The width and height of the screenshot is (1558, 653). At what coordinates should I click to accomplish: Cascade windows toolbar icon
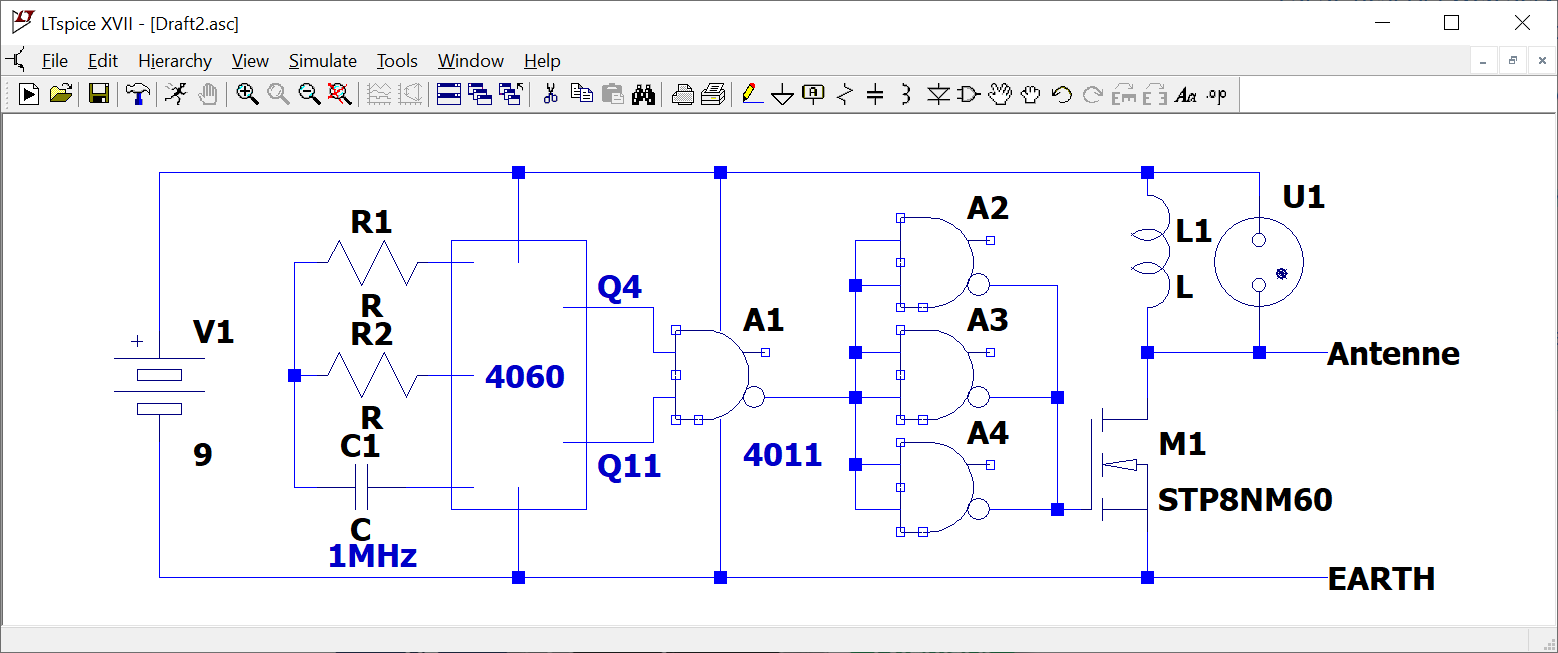click(480, 94)
